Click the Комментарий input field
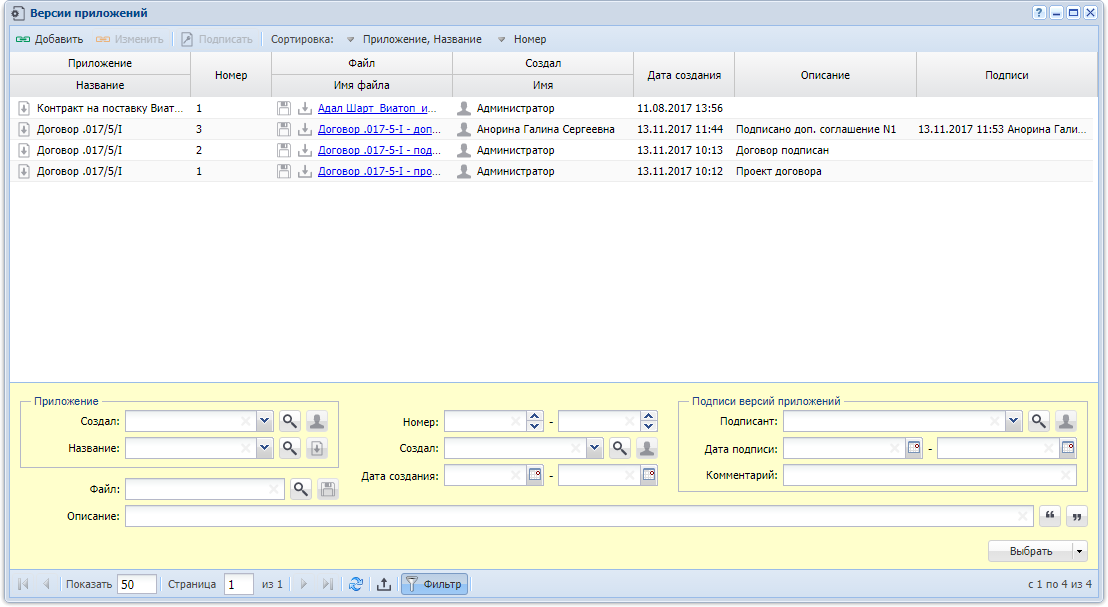Screen dimensions: 1108x607 (x=930, y=476)
